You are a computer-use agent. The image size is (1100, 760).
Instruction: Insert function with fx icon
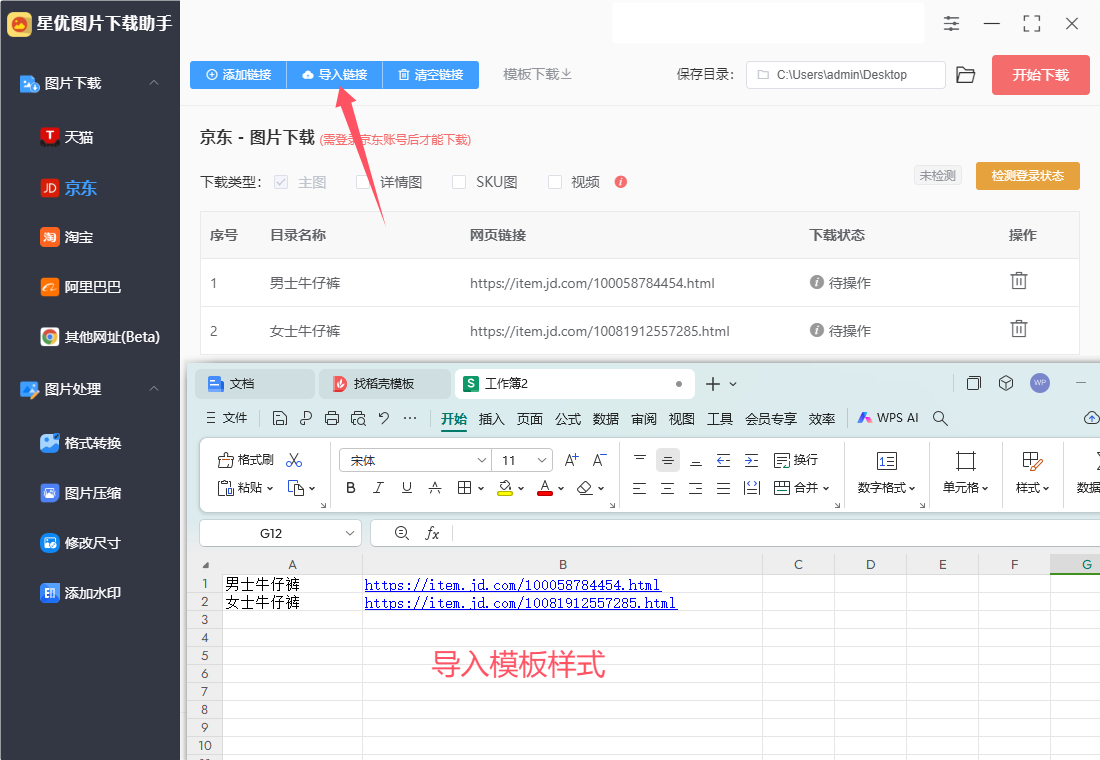pos(433,533)
